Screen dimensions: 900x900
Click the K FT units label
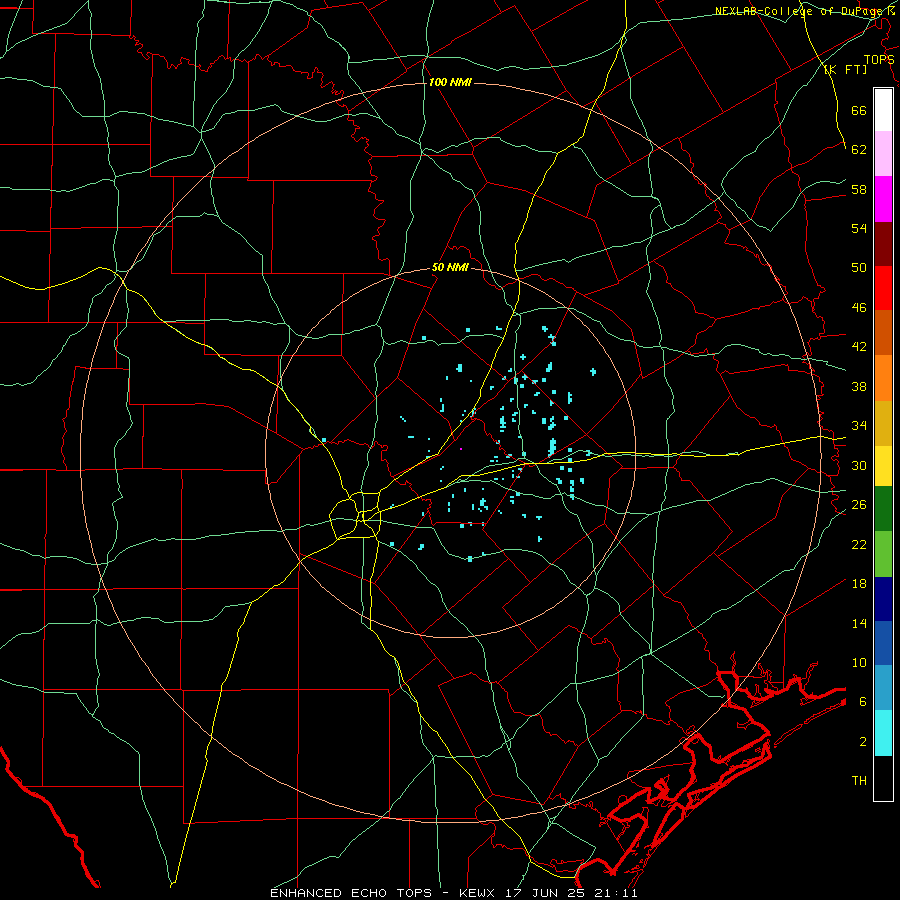(x=845, y=69)
